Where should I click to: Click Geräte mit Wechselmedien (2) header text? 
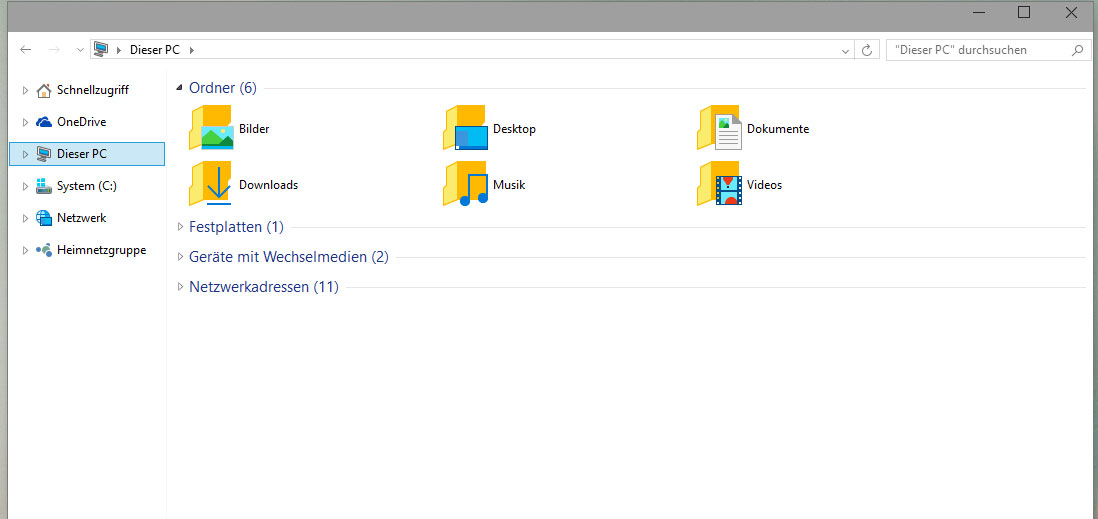[x=289, y=256]
